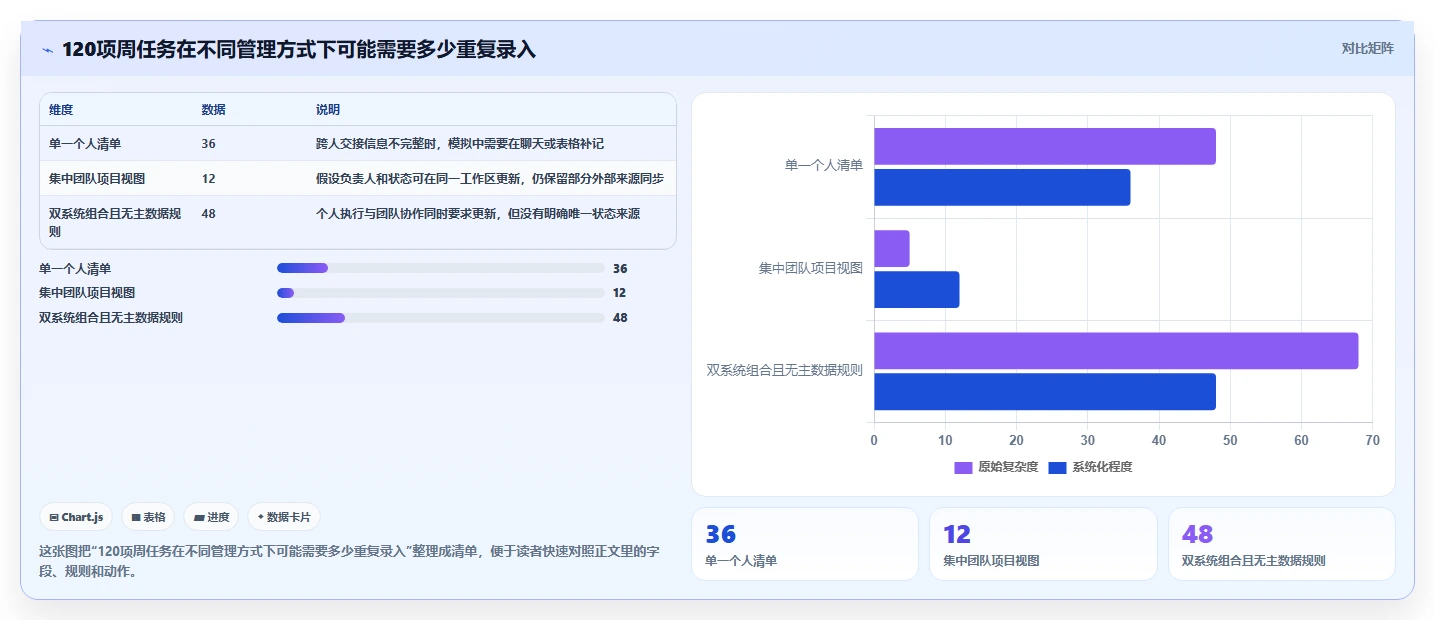This screenshot has width=1435, height=620.
Task: Toggle the 系统化程度 legend swatch
Action: tap(1057, 467)
